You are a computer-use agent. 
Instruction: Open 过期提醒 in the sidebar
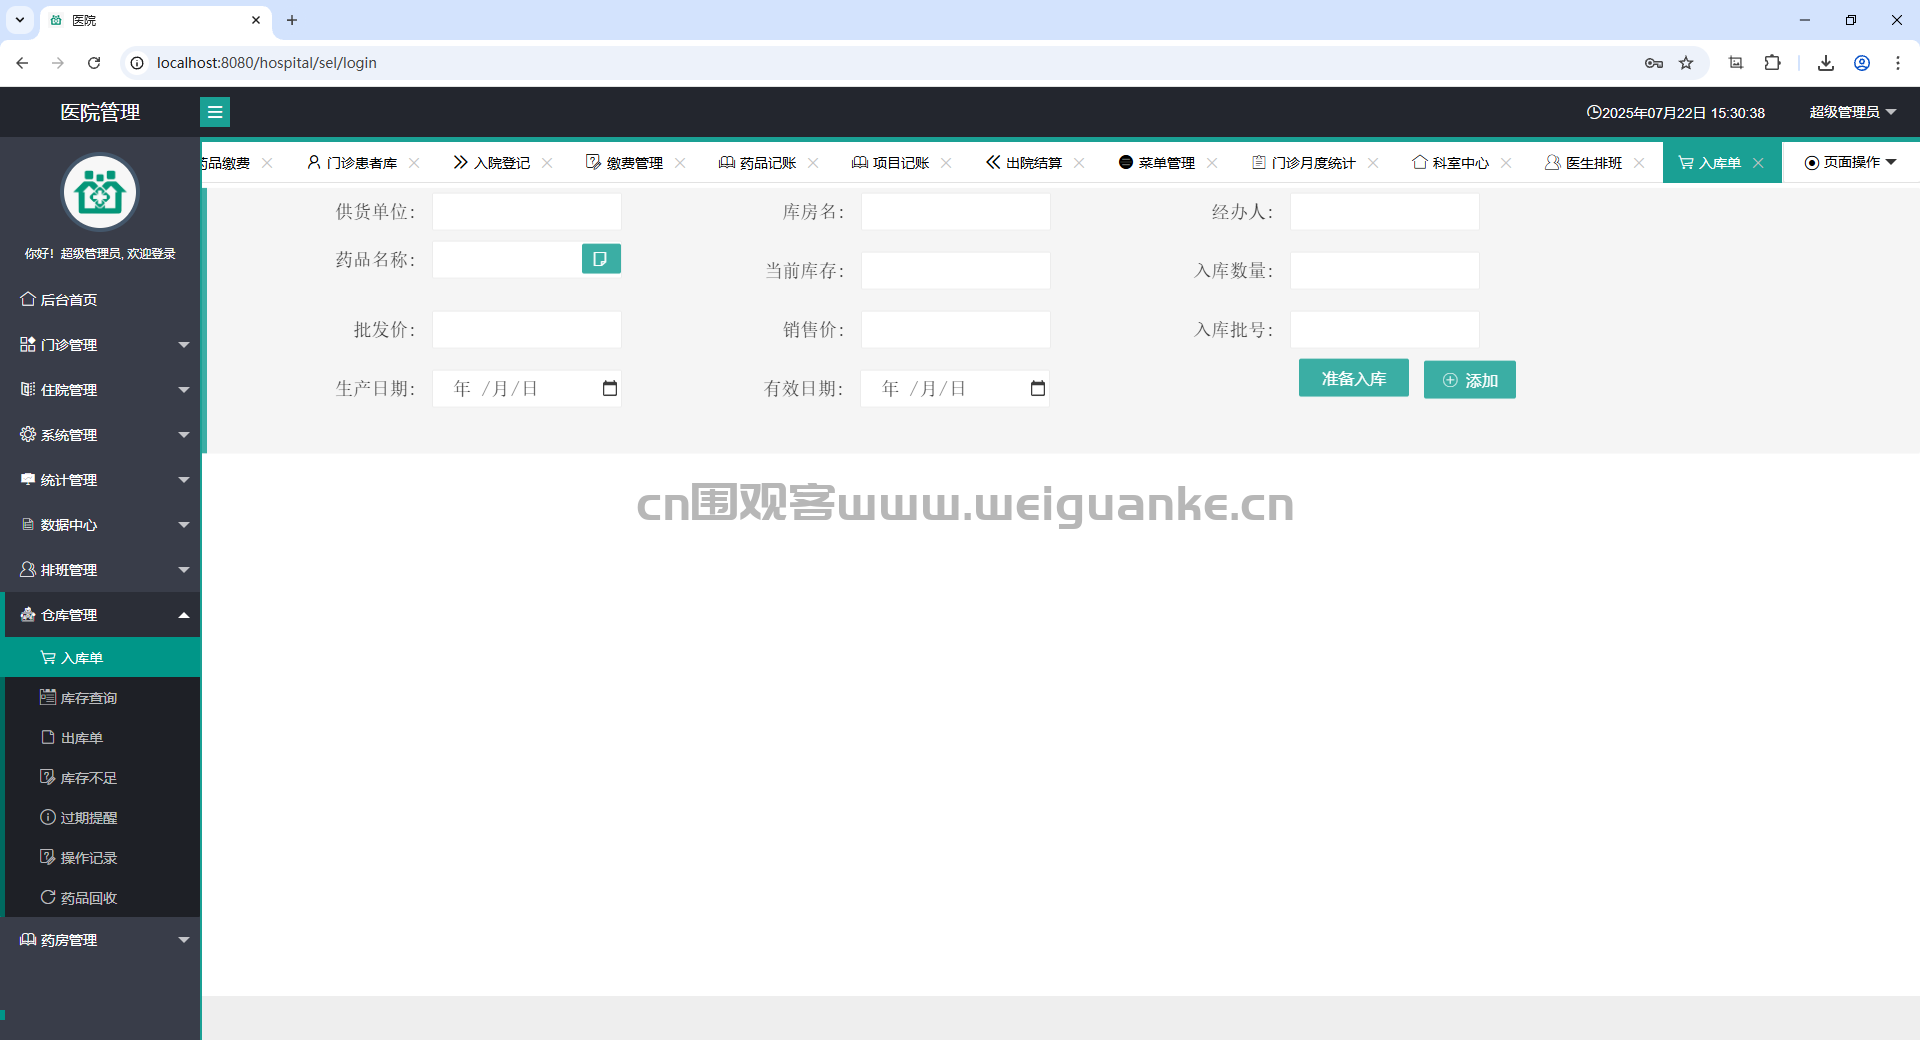[100, 817]
